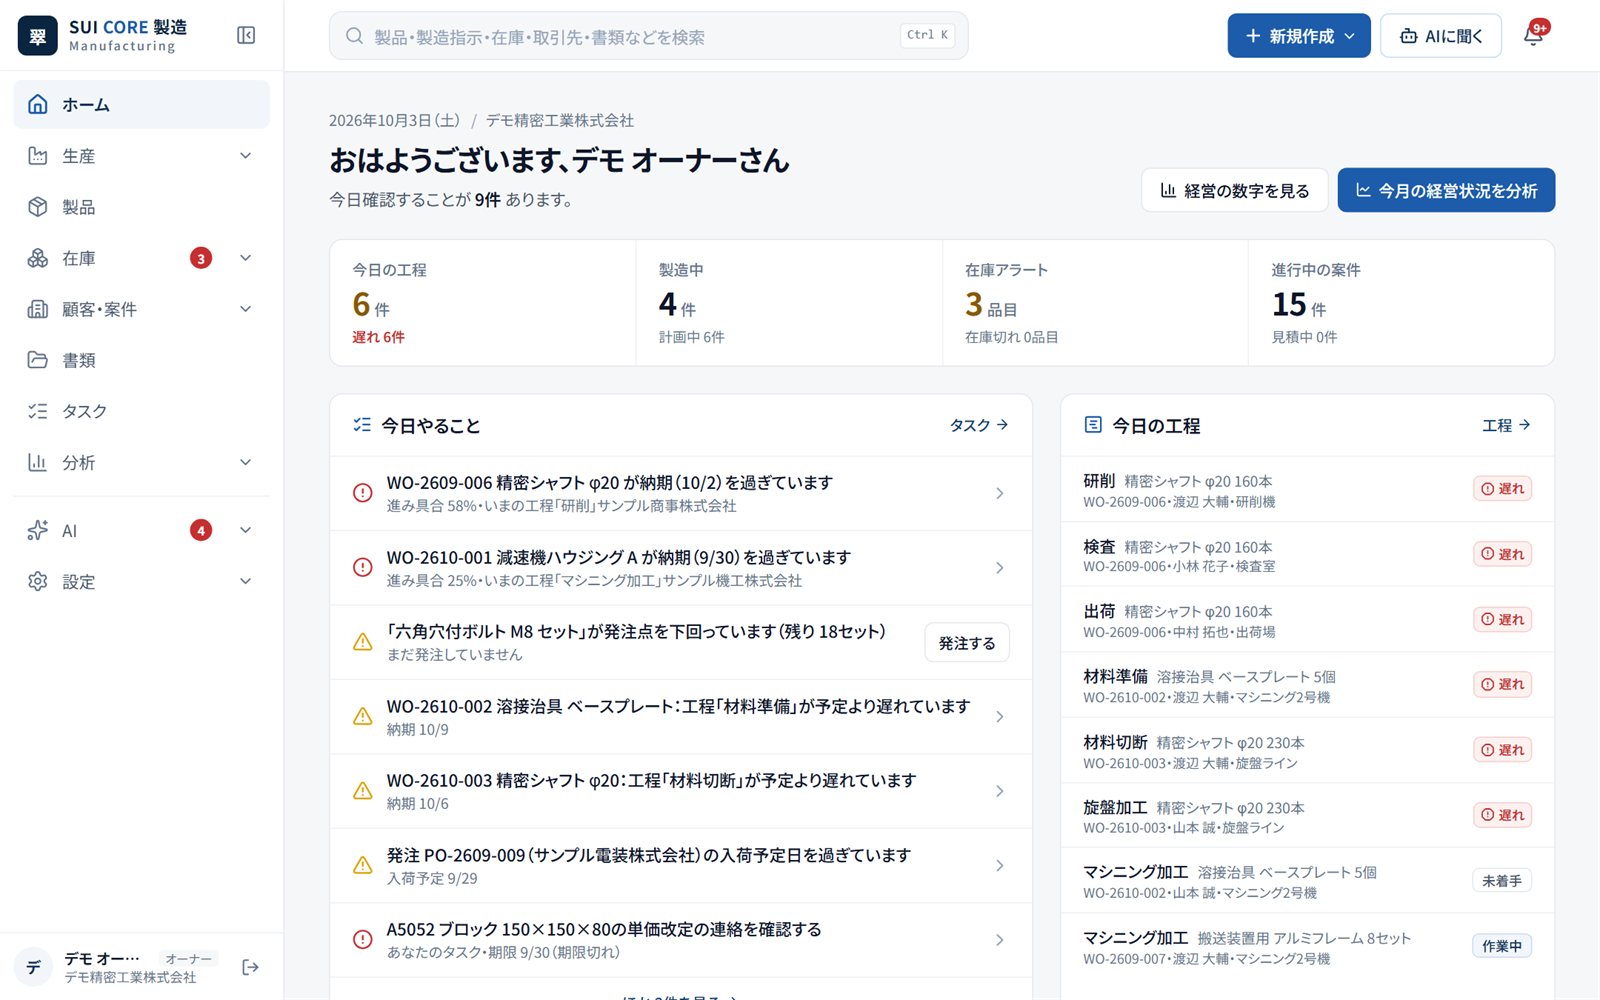Screen dimensions: 1600x1000
Task: Open the 製品 menu item
Action: (141, 207)
